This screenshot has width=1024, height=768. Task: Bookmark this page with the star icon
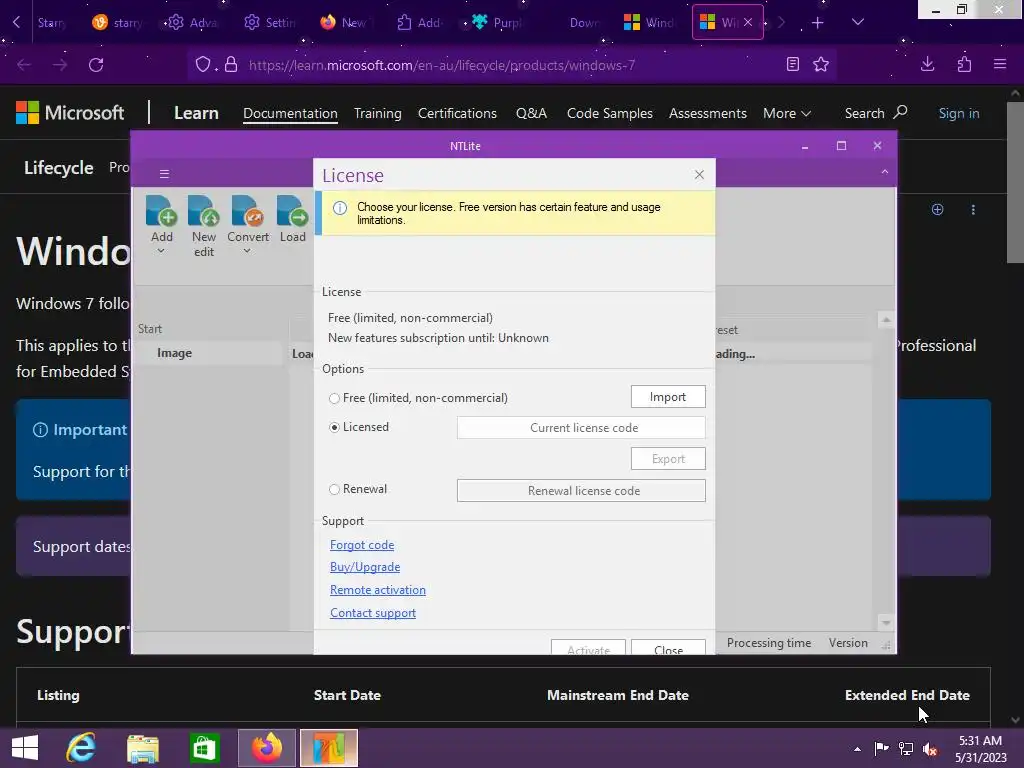tap(821, 64)
